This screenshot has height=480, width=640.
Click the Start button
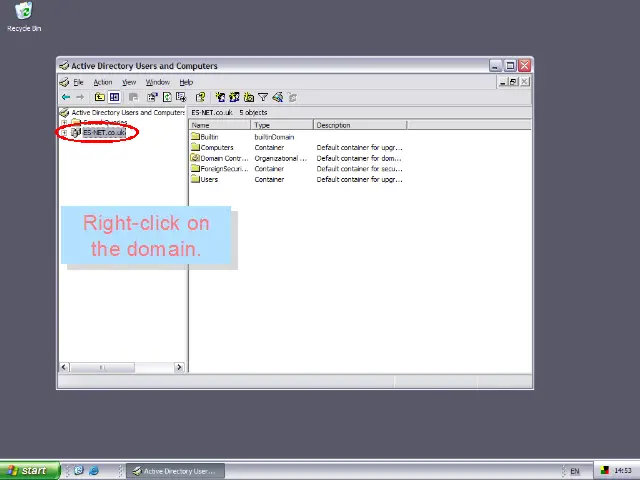[29, 471]
